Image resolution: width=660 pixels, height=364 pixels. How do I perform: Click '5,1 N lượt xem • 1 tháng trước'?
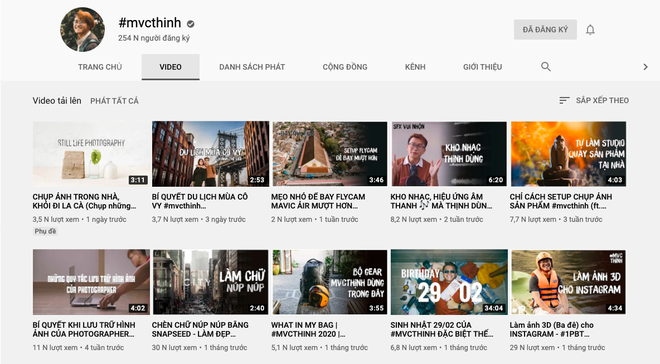pos(319,348)
